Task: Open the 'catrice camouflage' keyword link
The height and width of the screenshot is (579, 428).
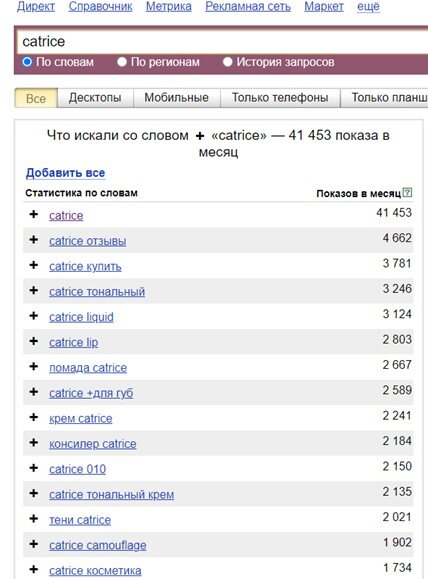Action: coord(97,545)
